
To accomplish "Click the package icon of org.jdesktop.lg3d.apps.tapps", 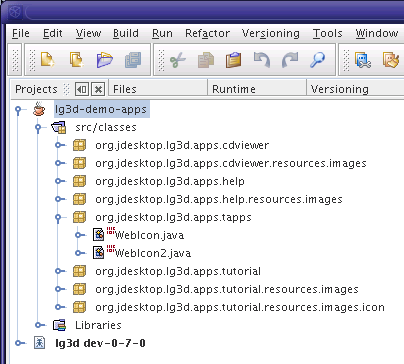I will tap(79, 217).
